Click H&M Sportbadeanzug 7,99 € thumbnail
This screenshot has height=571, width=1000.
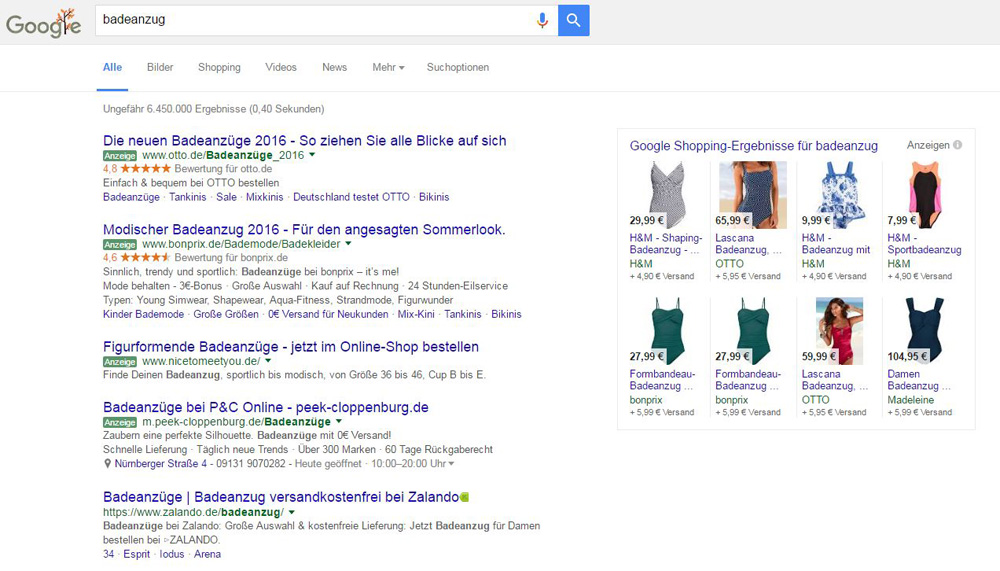pos(925,195)
